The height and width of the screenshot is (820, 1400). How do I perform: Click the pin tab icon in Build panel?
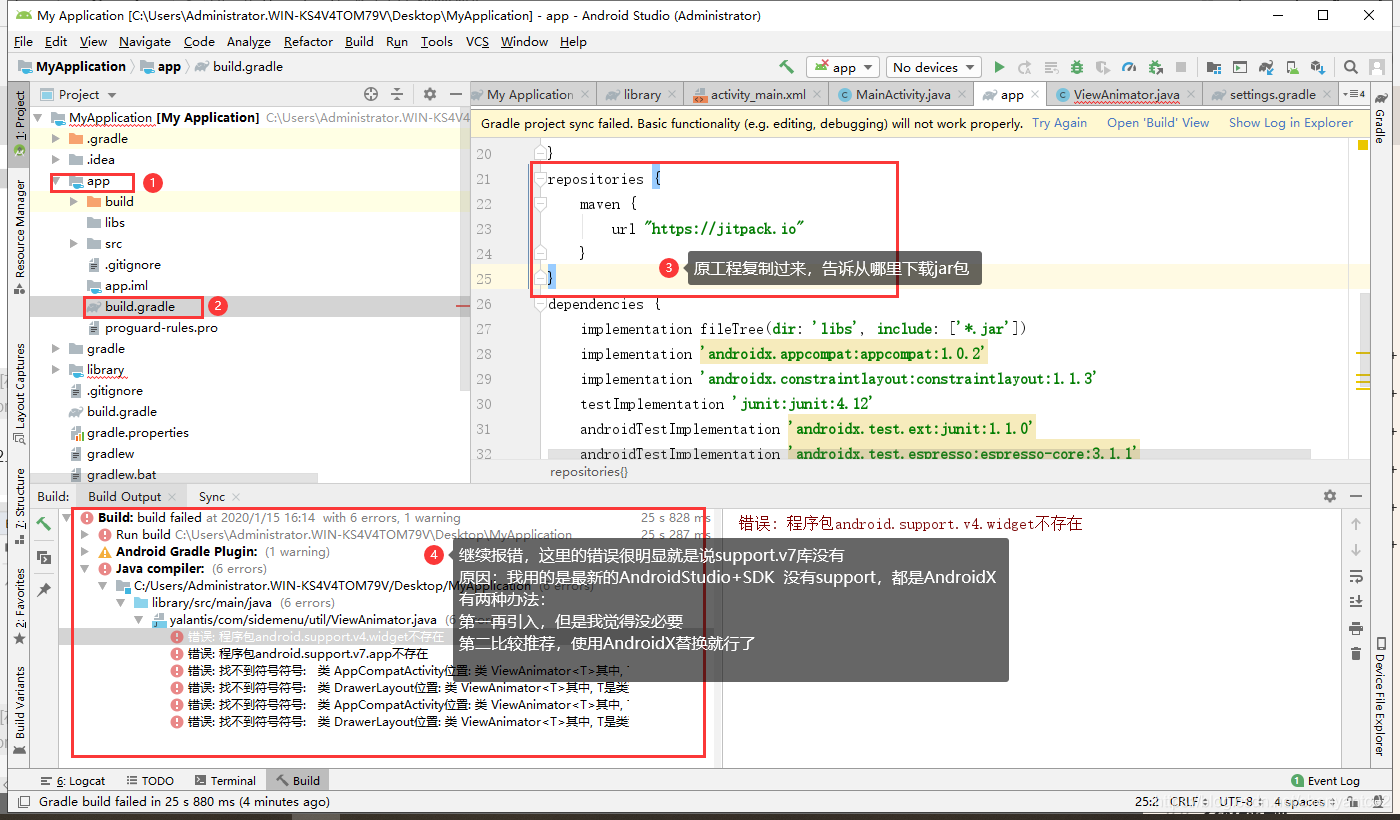pos(44,590)
